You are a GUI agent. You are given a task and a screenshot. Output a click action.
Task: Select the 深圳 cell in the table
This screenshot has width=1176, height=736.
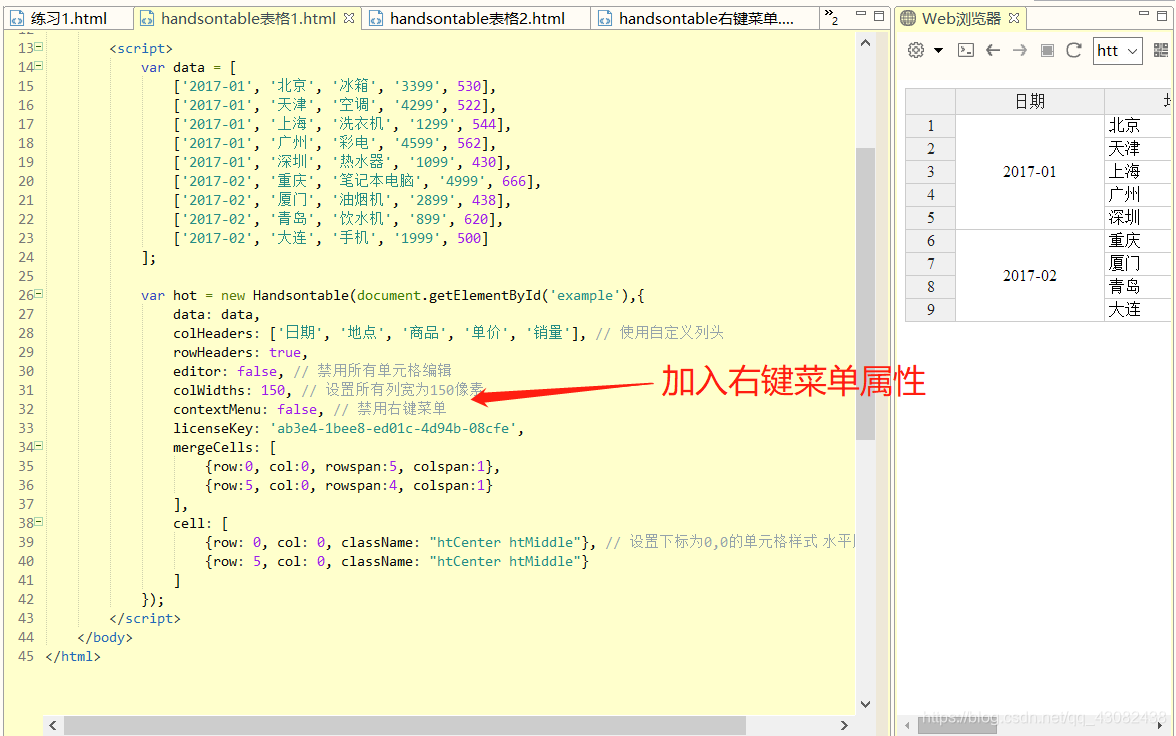pyautogui.click(x=1138, y=218)
